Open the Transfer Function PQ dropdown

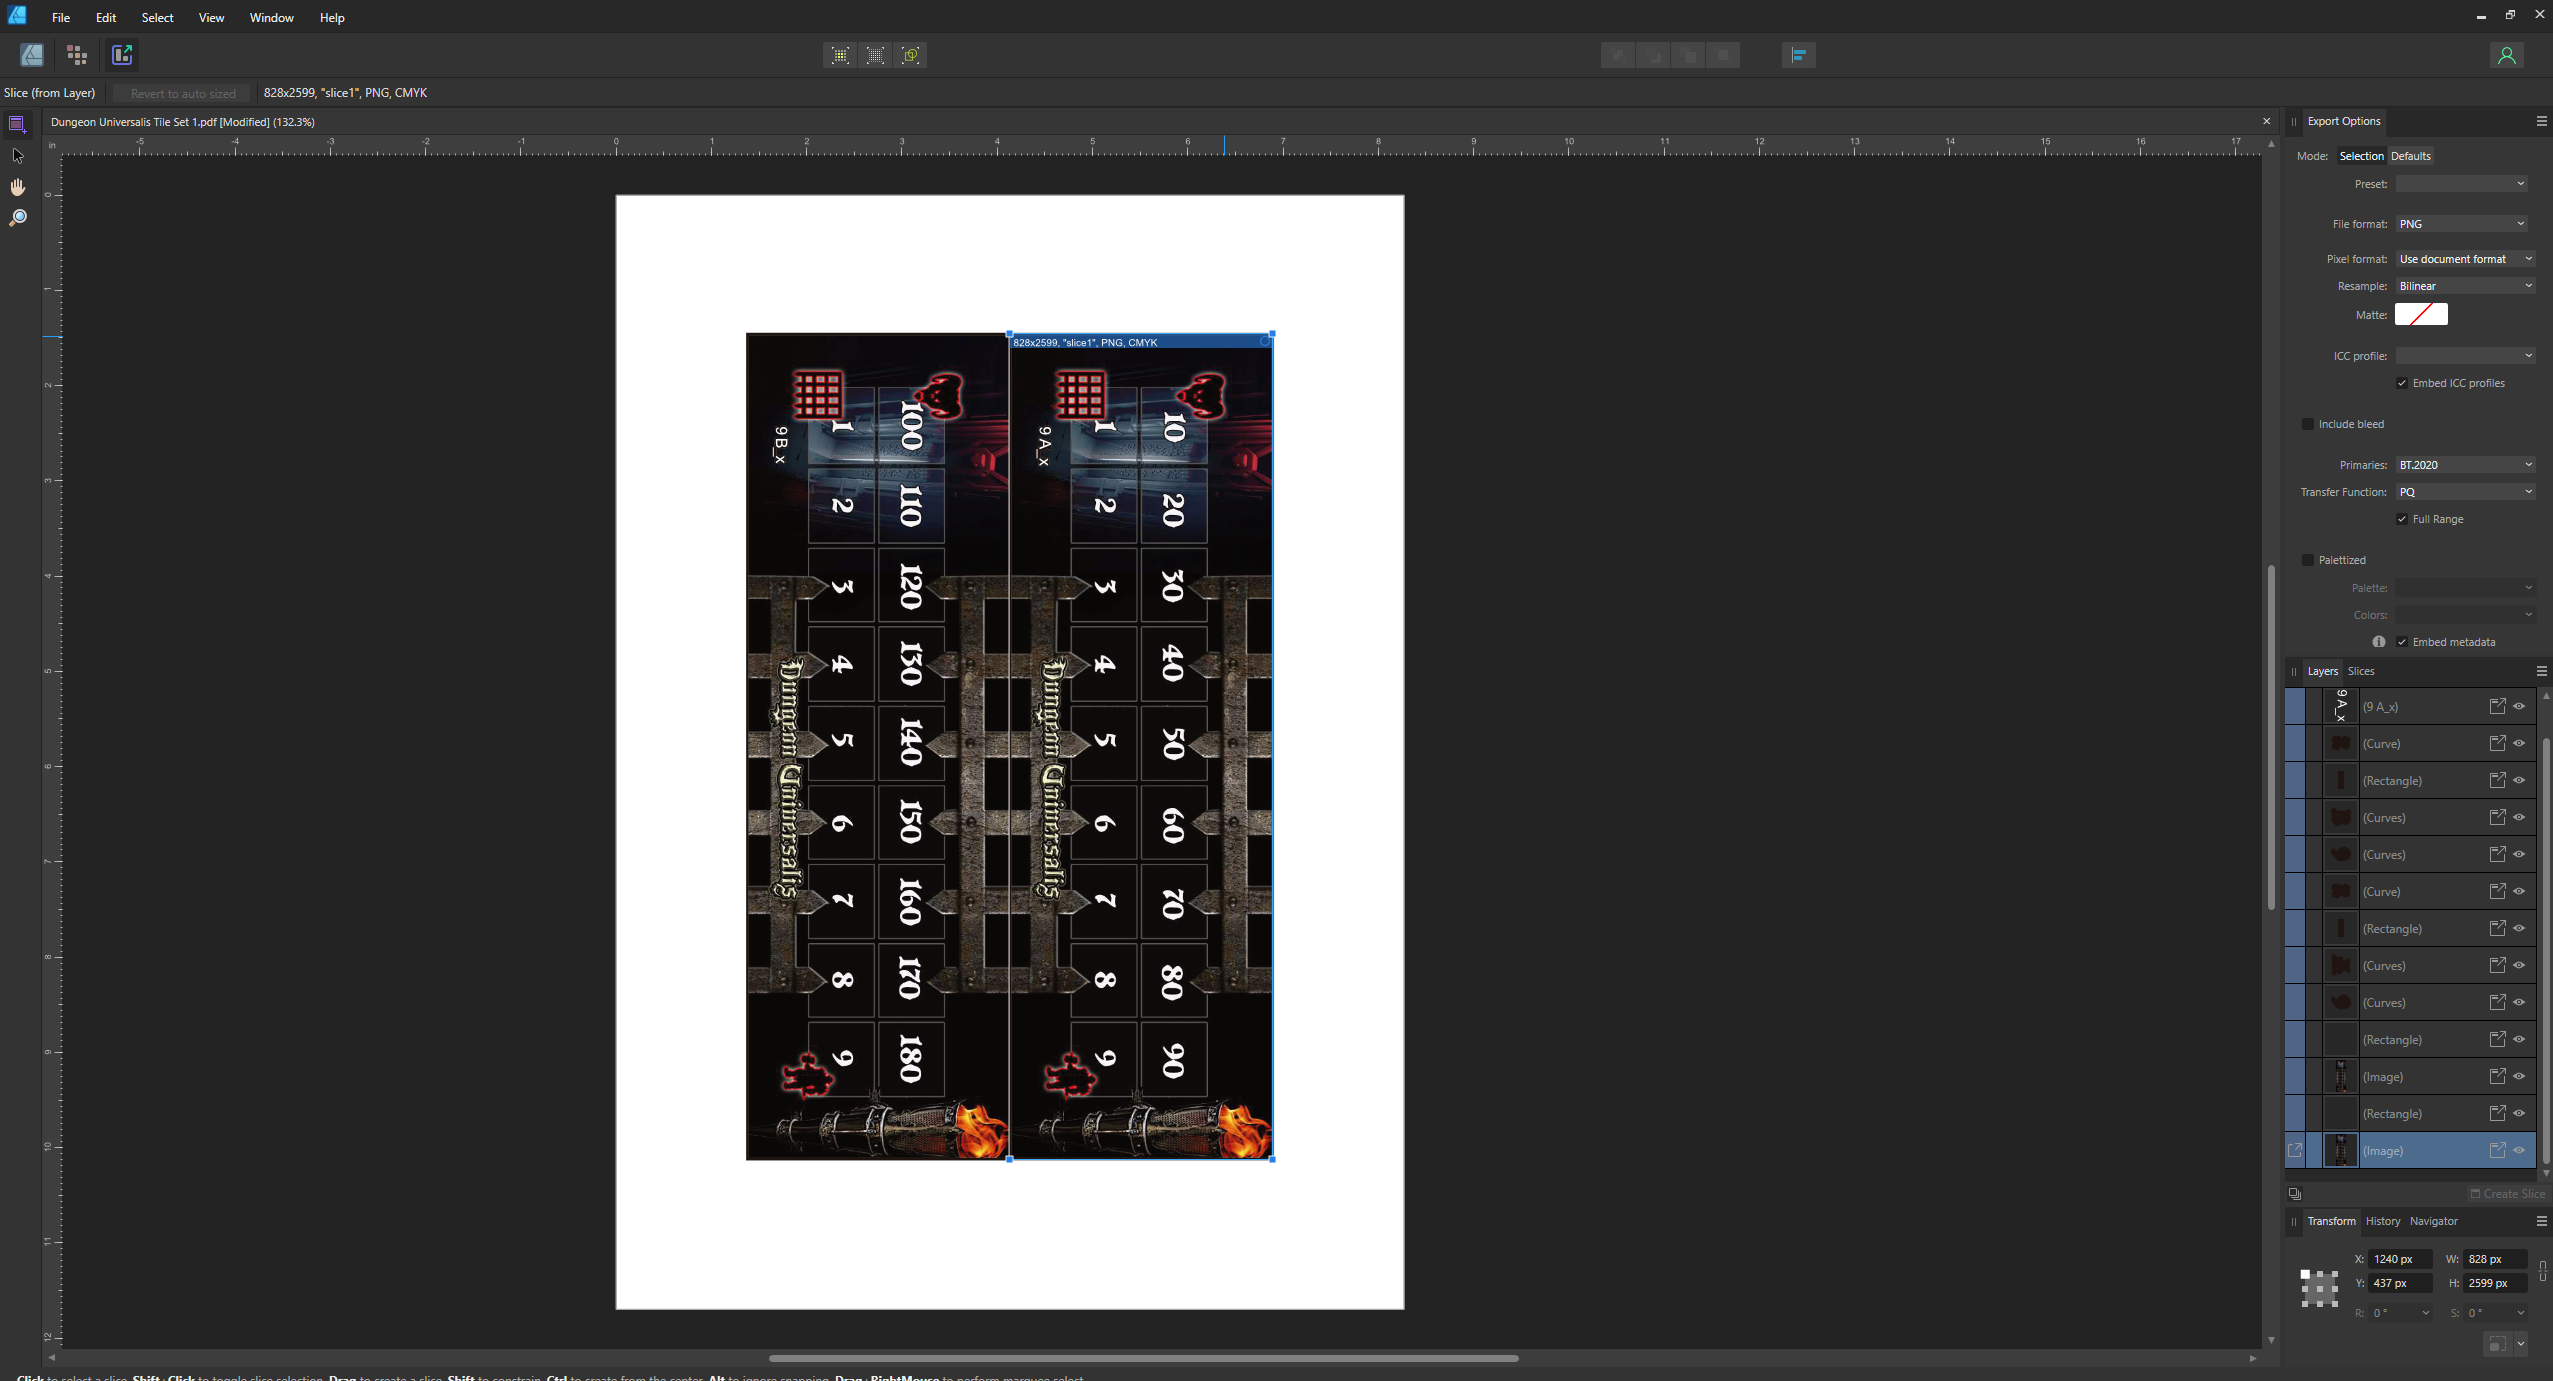tap(2465, 492)
